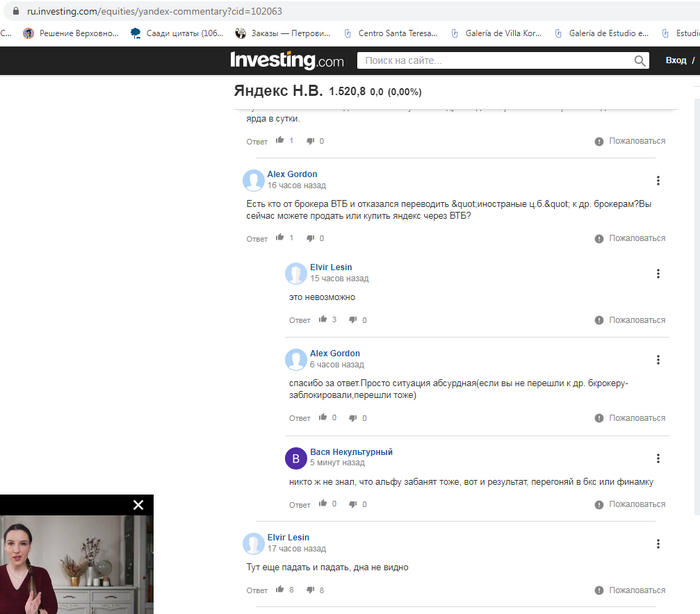Dislike Alex Gordon's 6-hours-ago reply

(353, 418)
